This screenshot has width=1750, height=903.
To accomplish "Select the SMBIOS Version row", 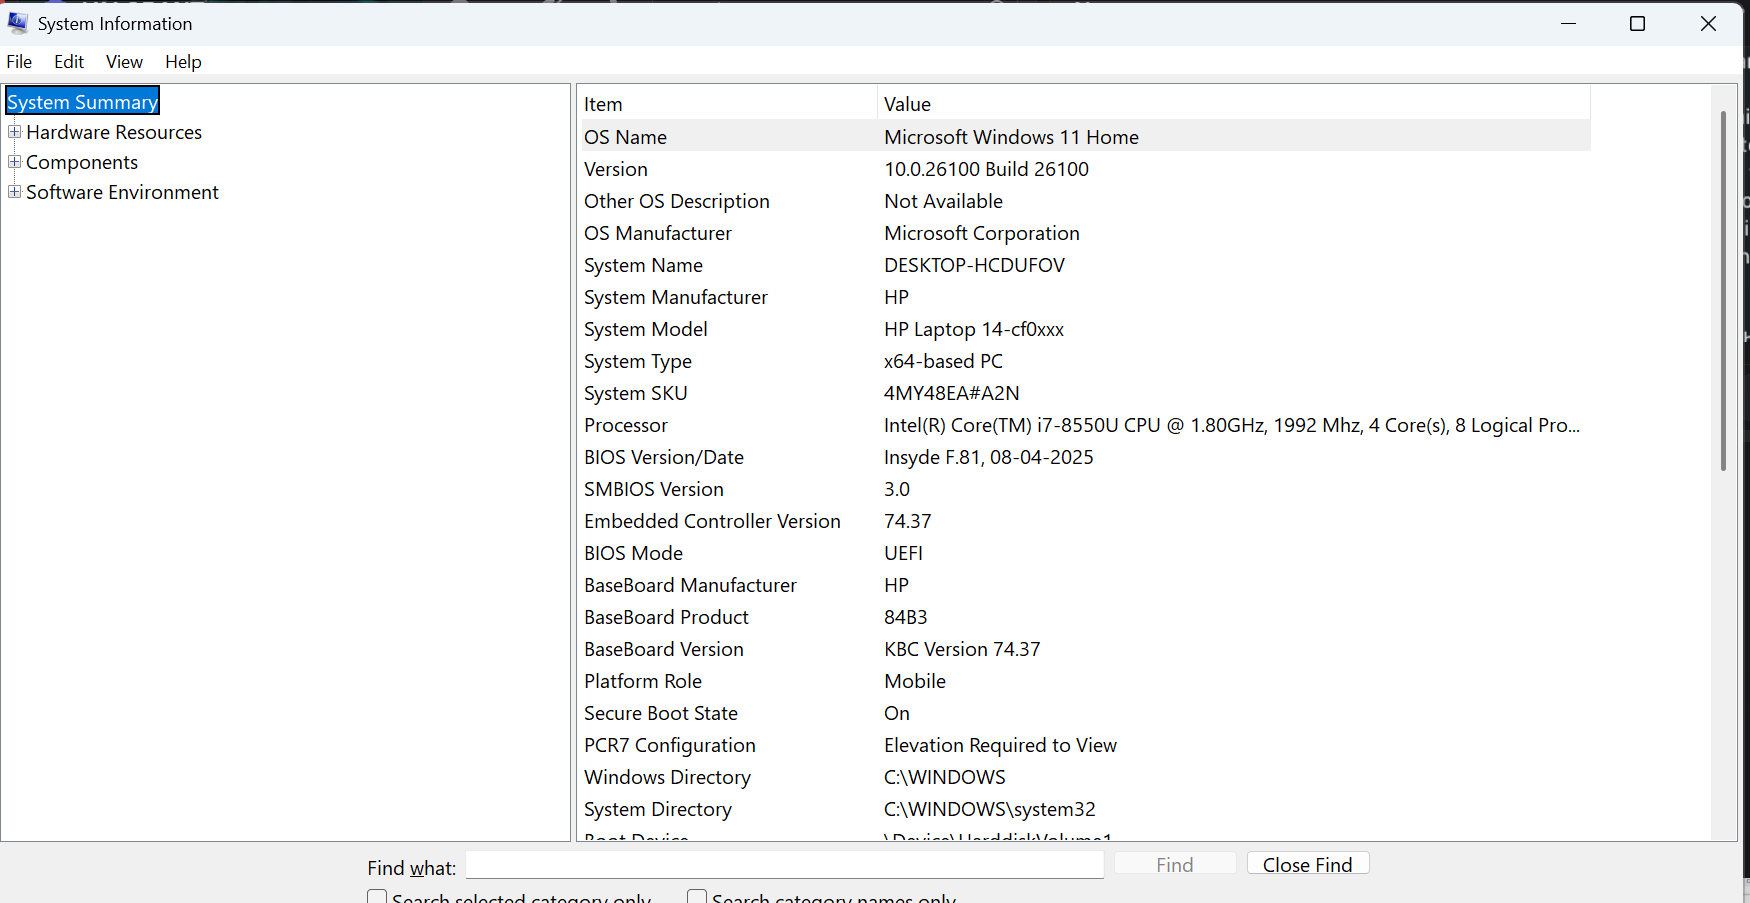I will (1085, 489).
